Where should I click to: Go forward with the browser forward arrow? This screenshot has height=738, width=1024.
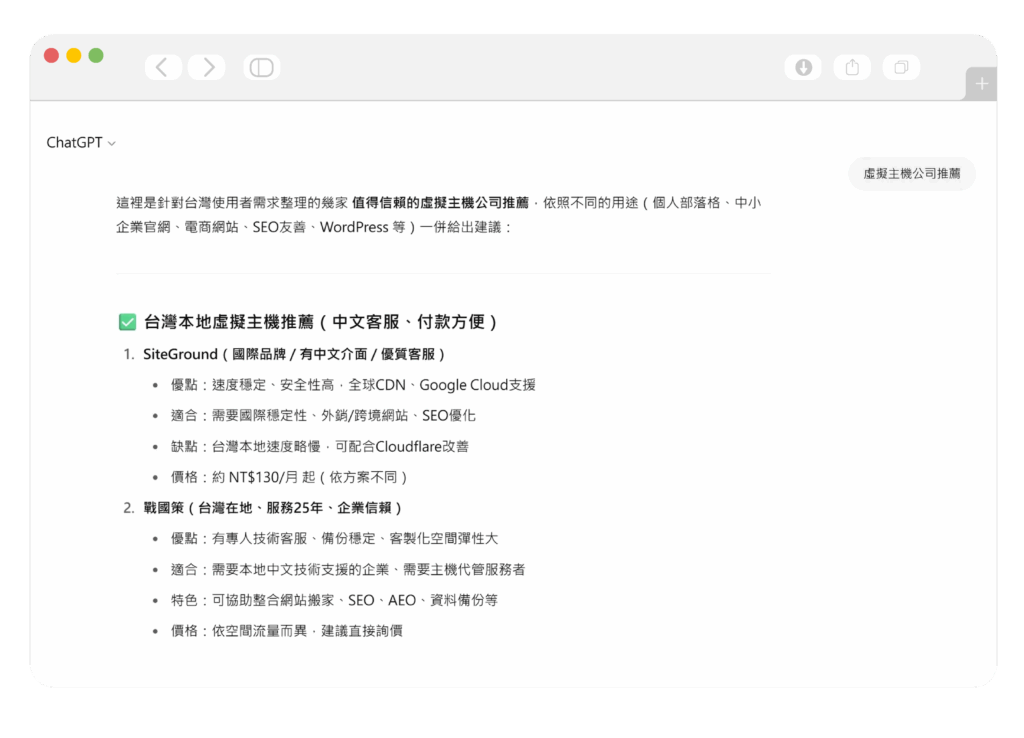pyautogui.click(x=207, y=67)
